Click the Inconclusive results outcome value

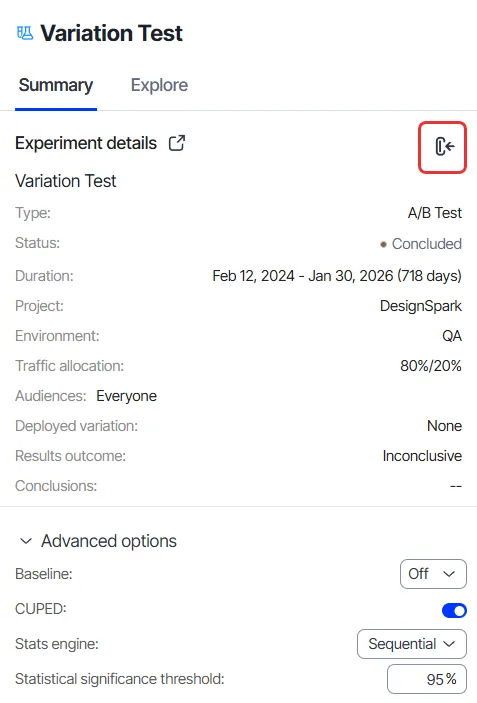(x=422, y=456)
